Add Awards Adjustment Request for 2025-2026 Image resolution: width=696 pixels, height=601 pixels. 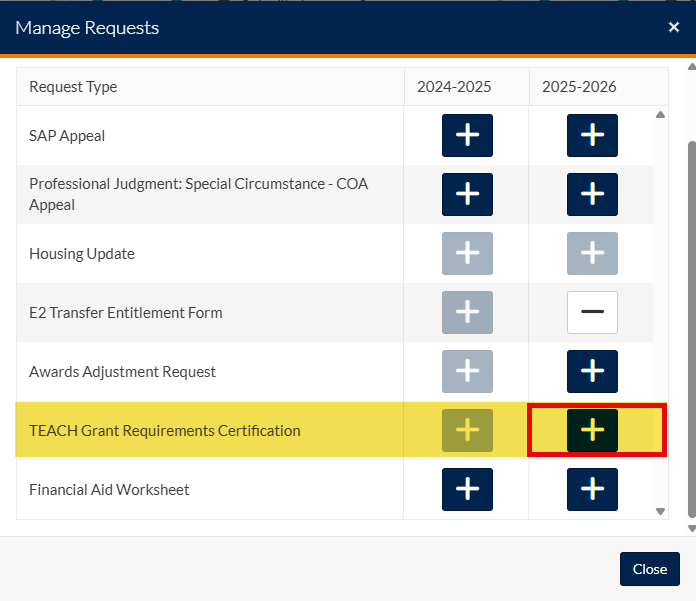[x=592, y=371]
